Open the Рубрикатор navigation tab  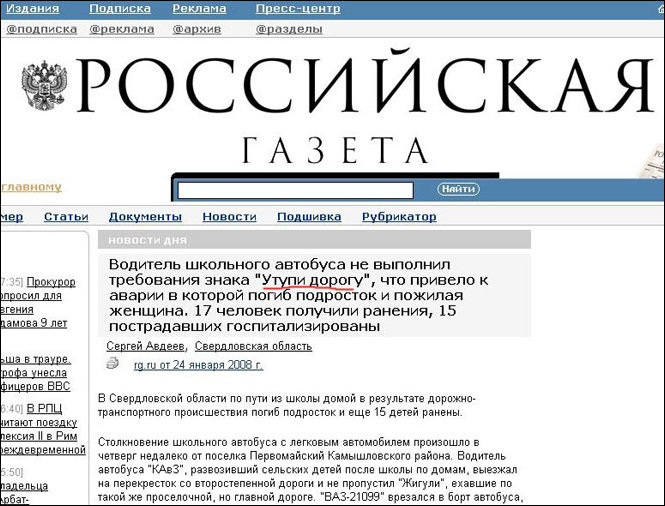pos(399,217)
